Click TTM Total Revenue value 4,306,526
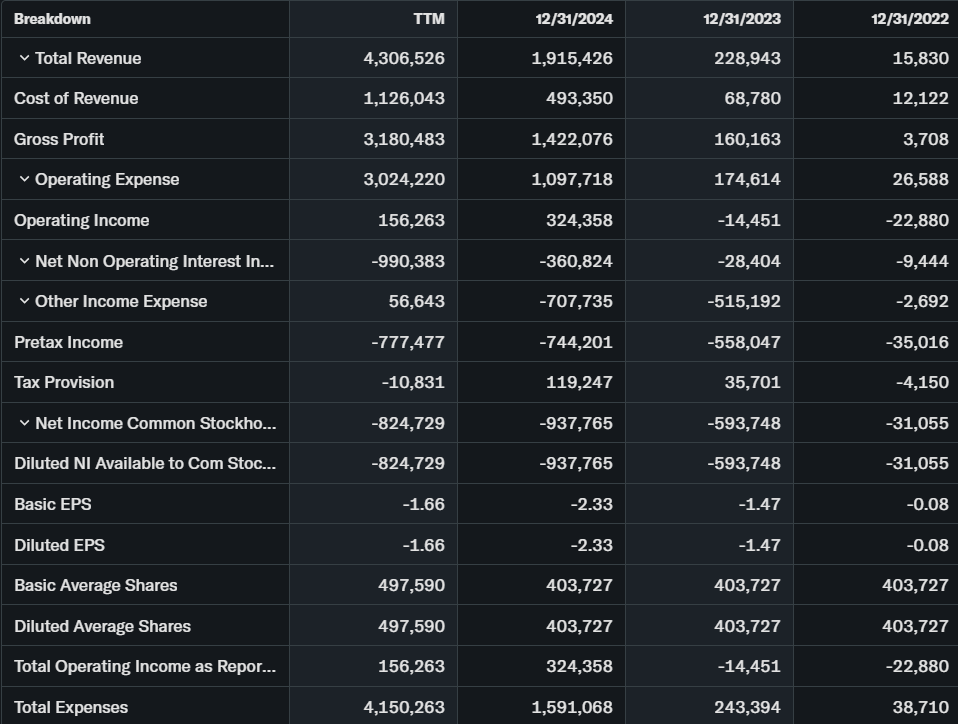The height and width of the screenshot is (724, 958). [404, 58]
